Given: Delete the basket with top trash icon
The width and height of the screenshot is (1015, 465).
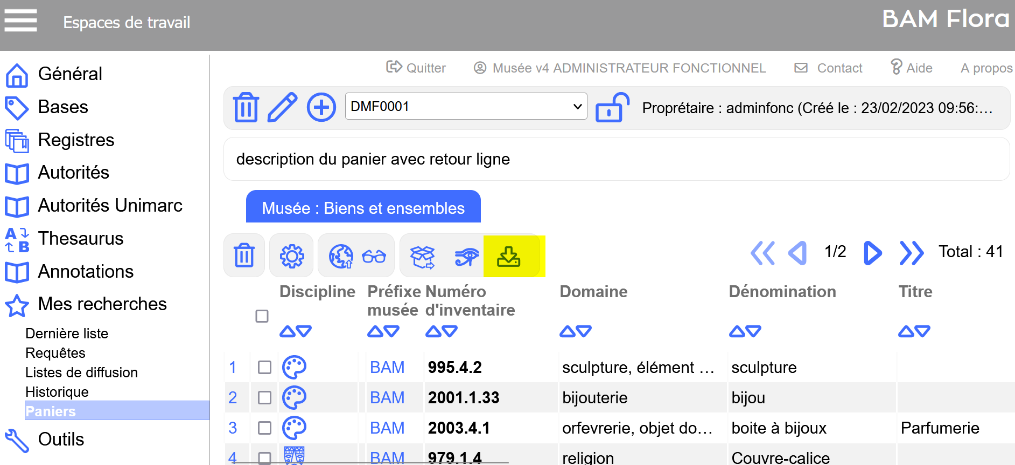Looking at the screenshot, I should [246, 107].
